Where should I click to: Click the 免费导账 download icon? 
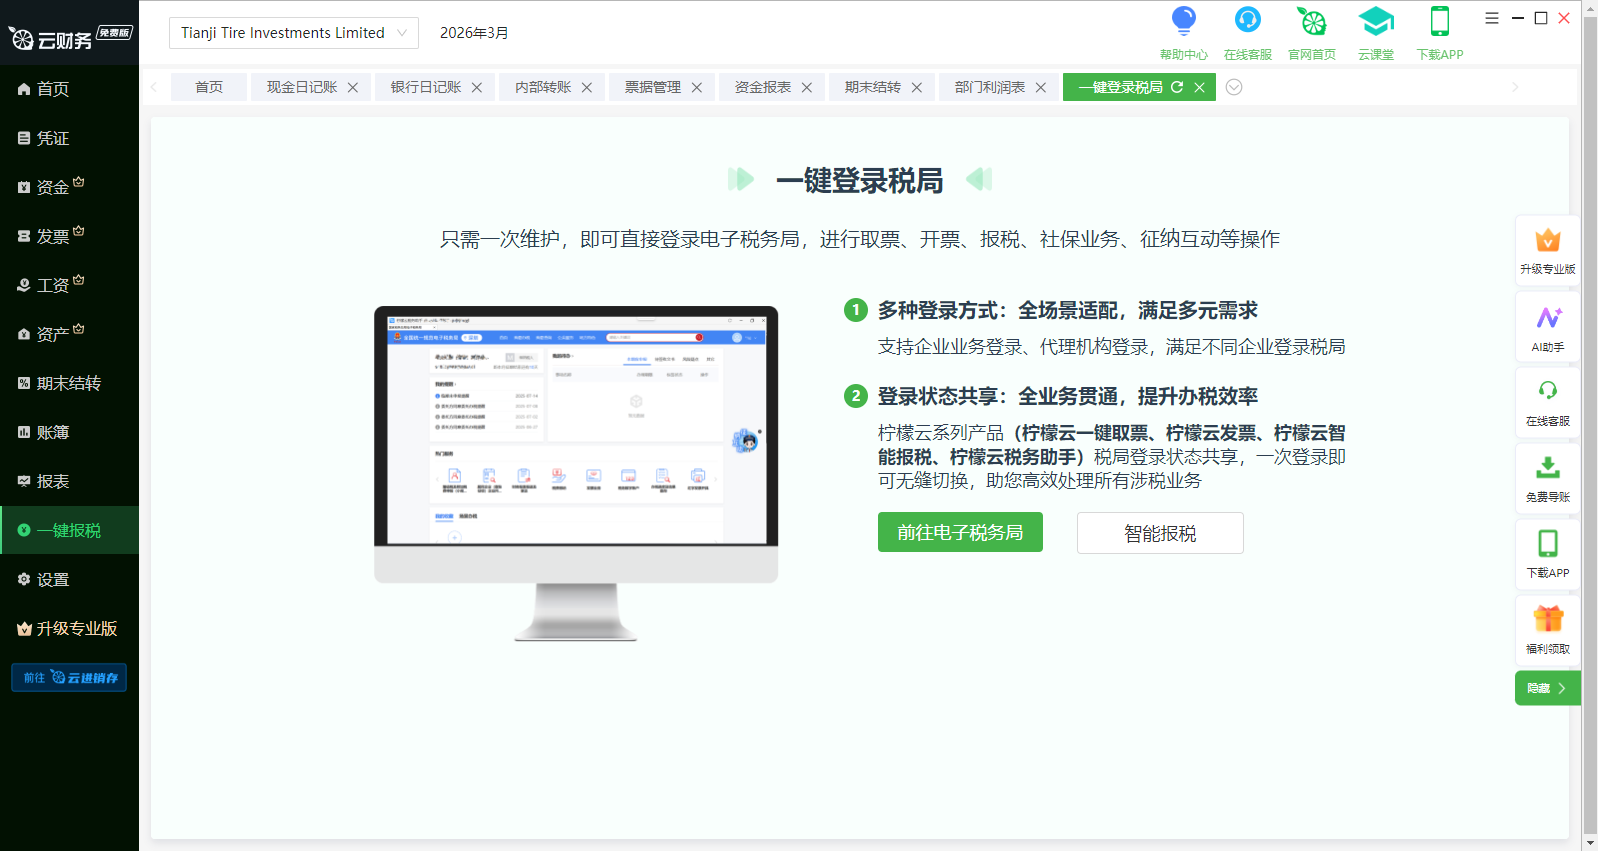(x=1548, y=469)
